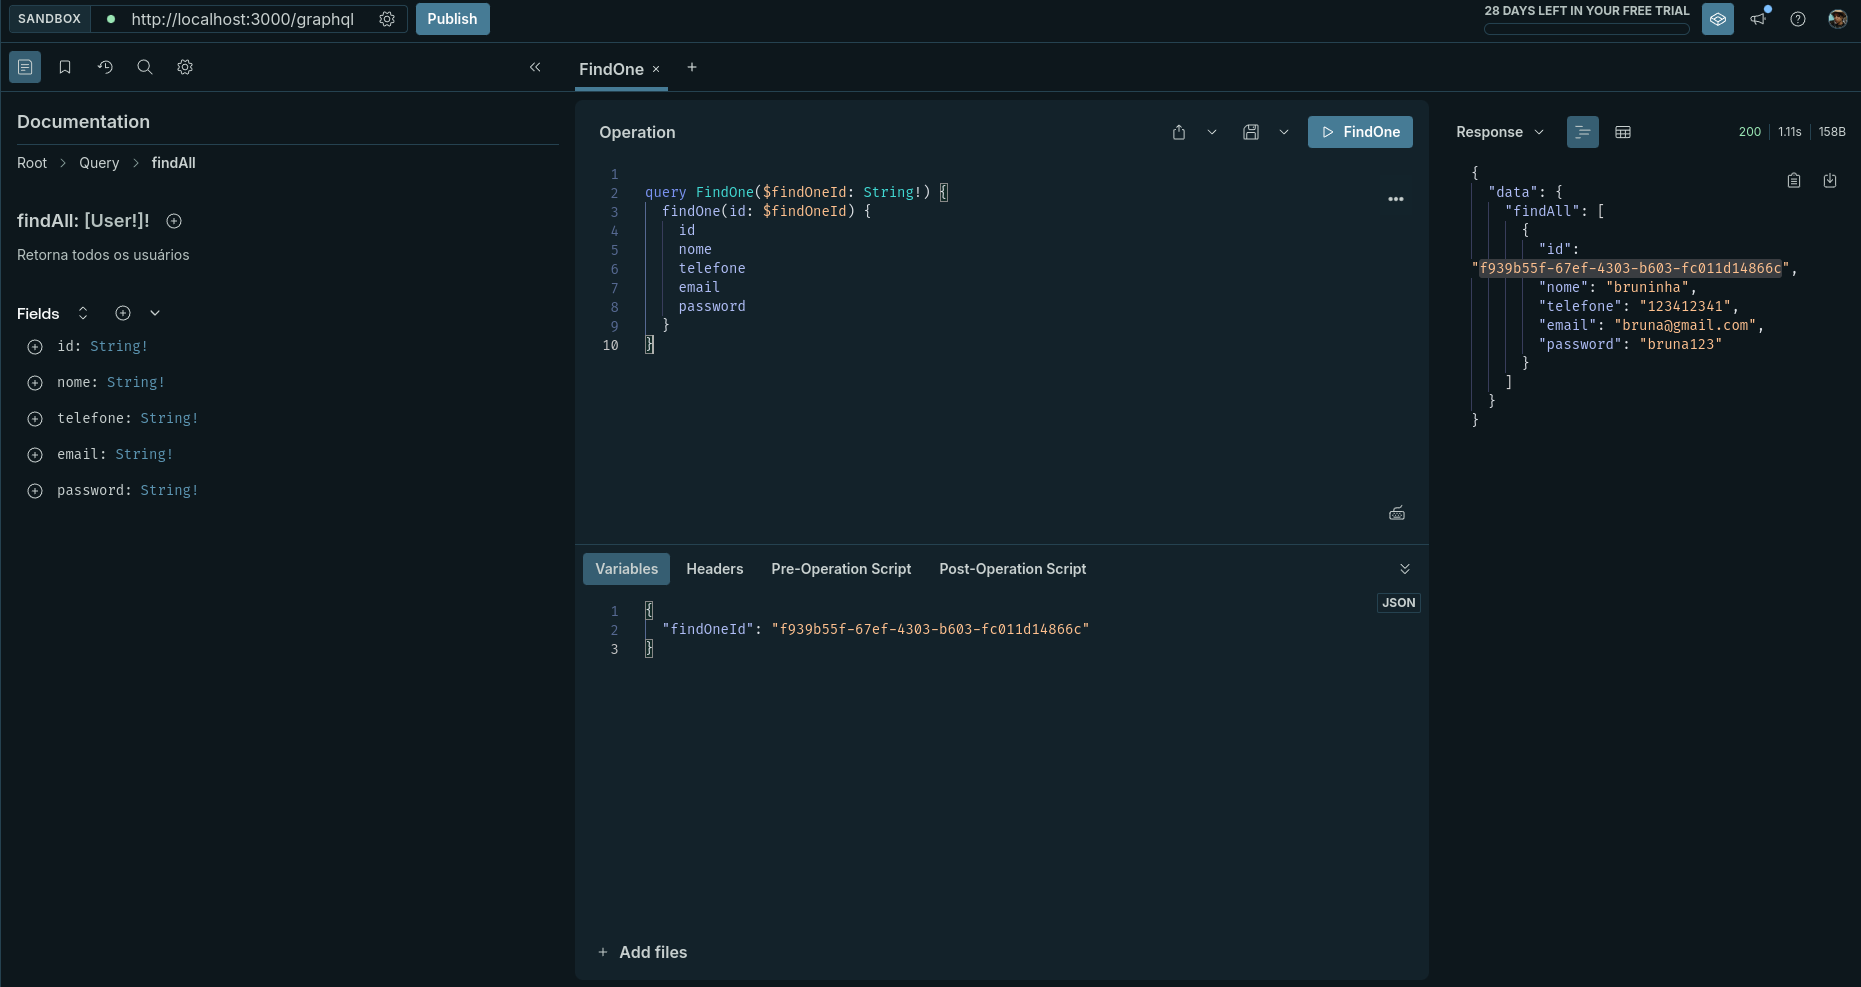Viewport: 1861px width, 987px height.
Task: Add the nome field to operation
Action: 35,383
